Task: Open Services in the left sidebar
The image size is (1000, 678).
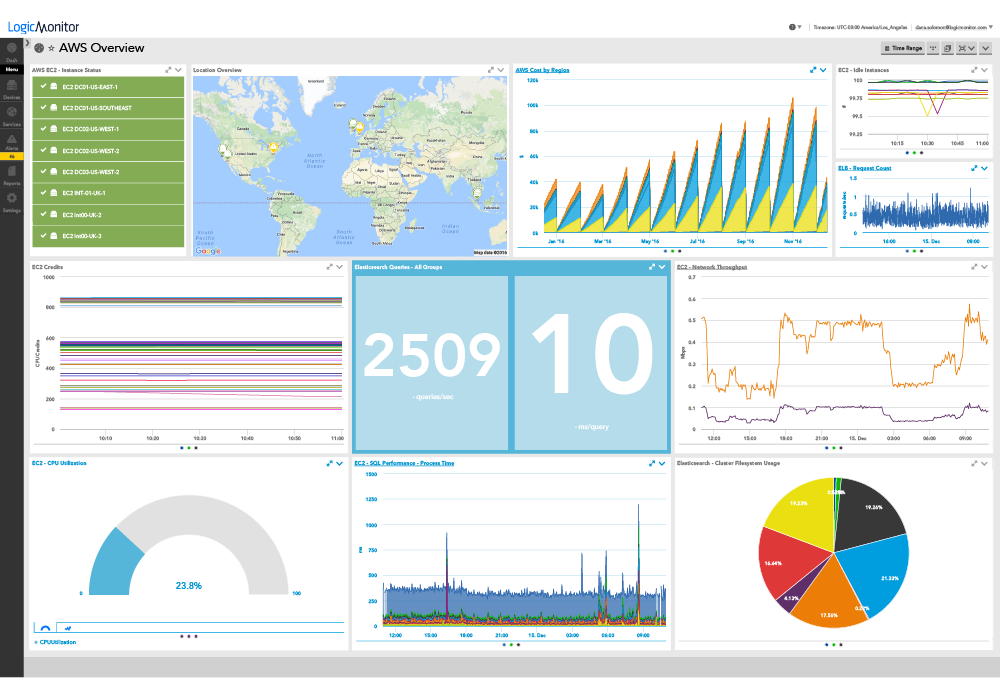Action: pos(11,116)
